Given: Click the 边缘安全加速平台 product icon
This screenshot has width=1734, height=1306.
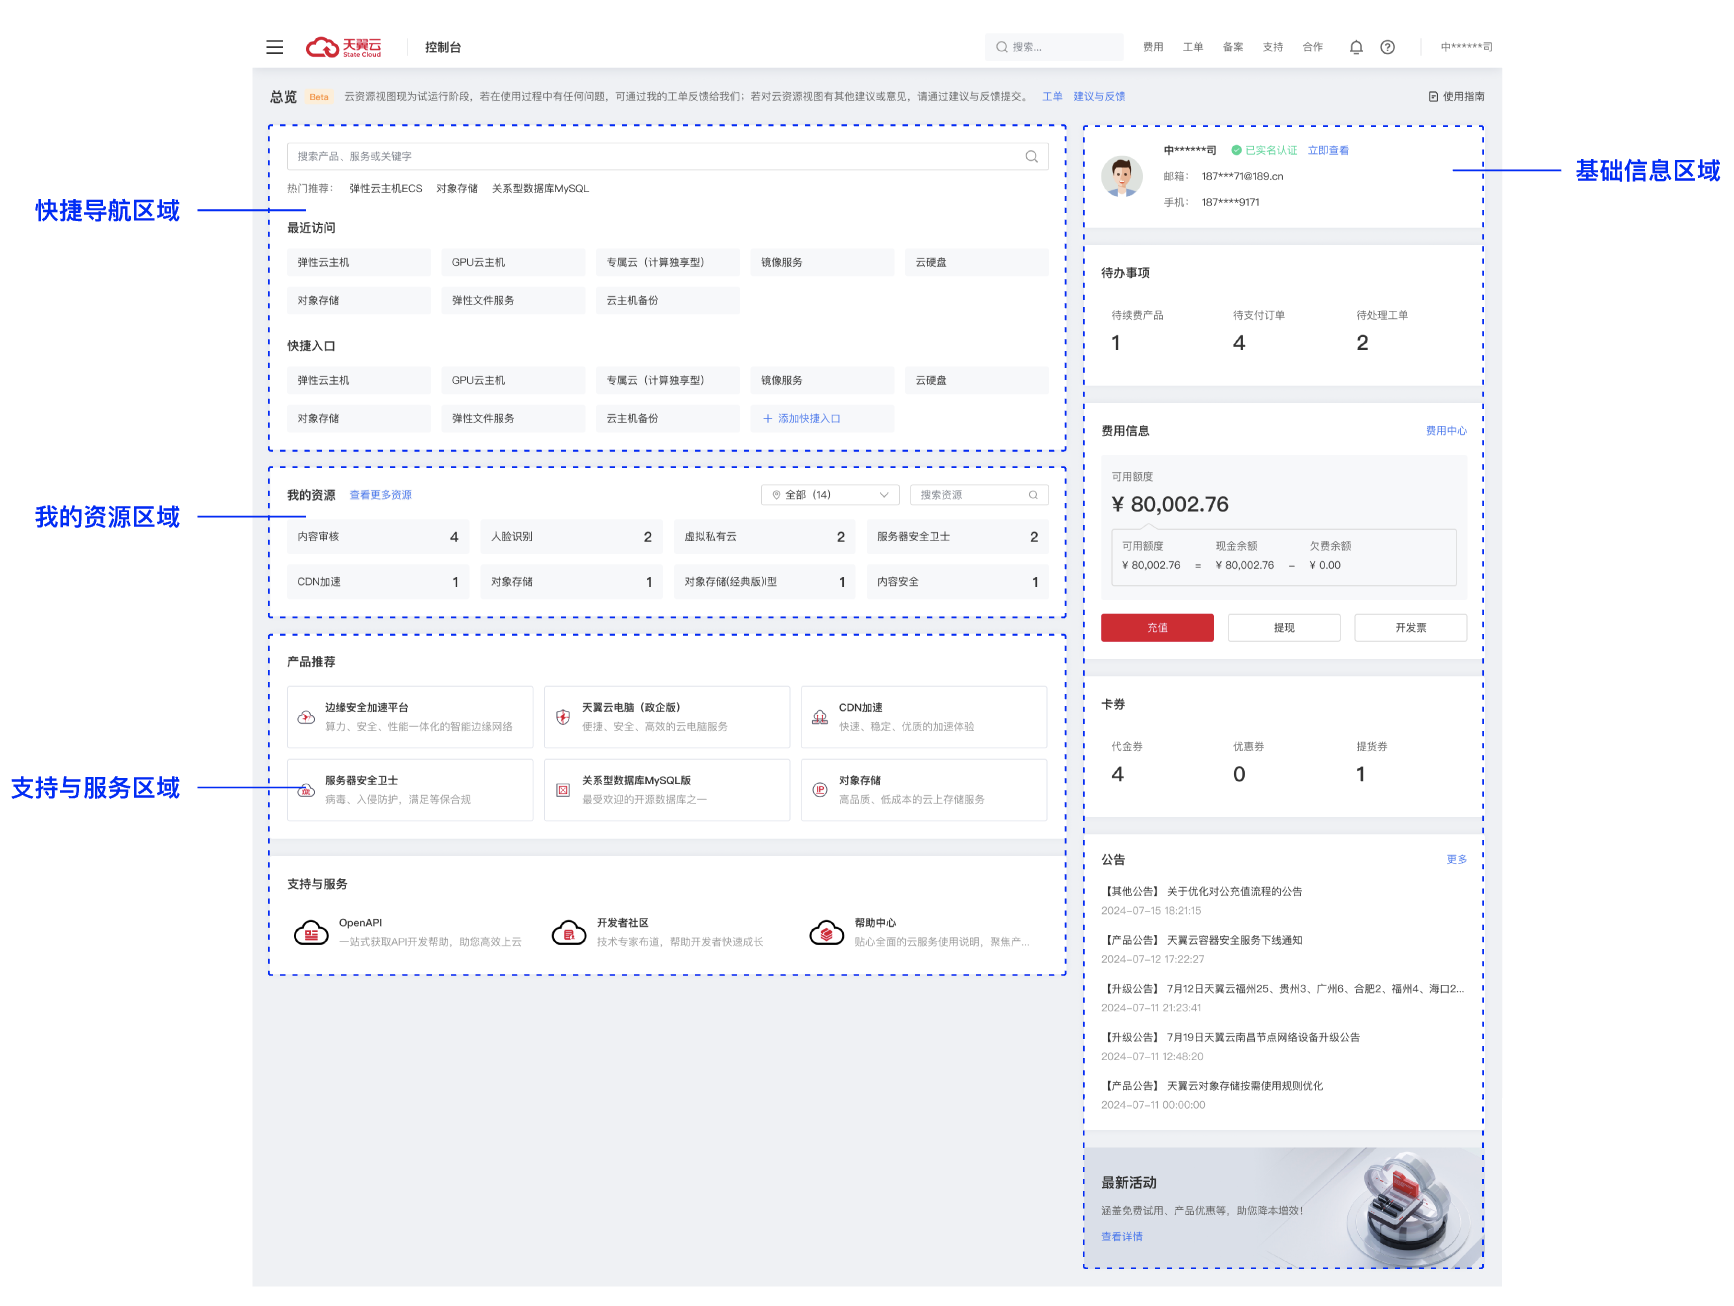Looking at the screenshot, I should coord(307,717).
